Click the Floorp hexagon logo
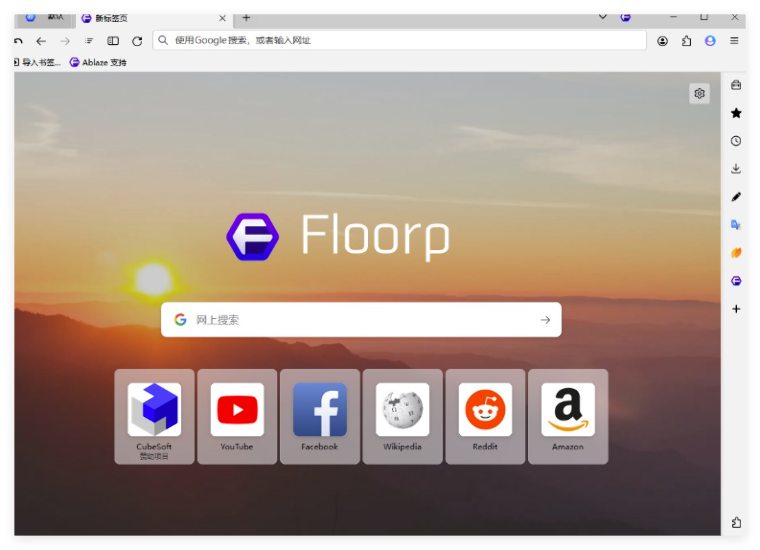 pos(253,236)
